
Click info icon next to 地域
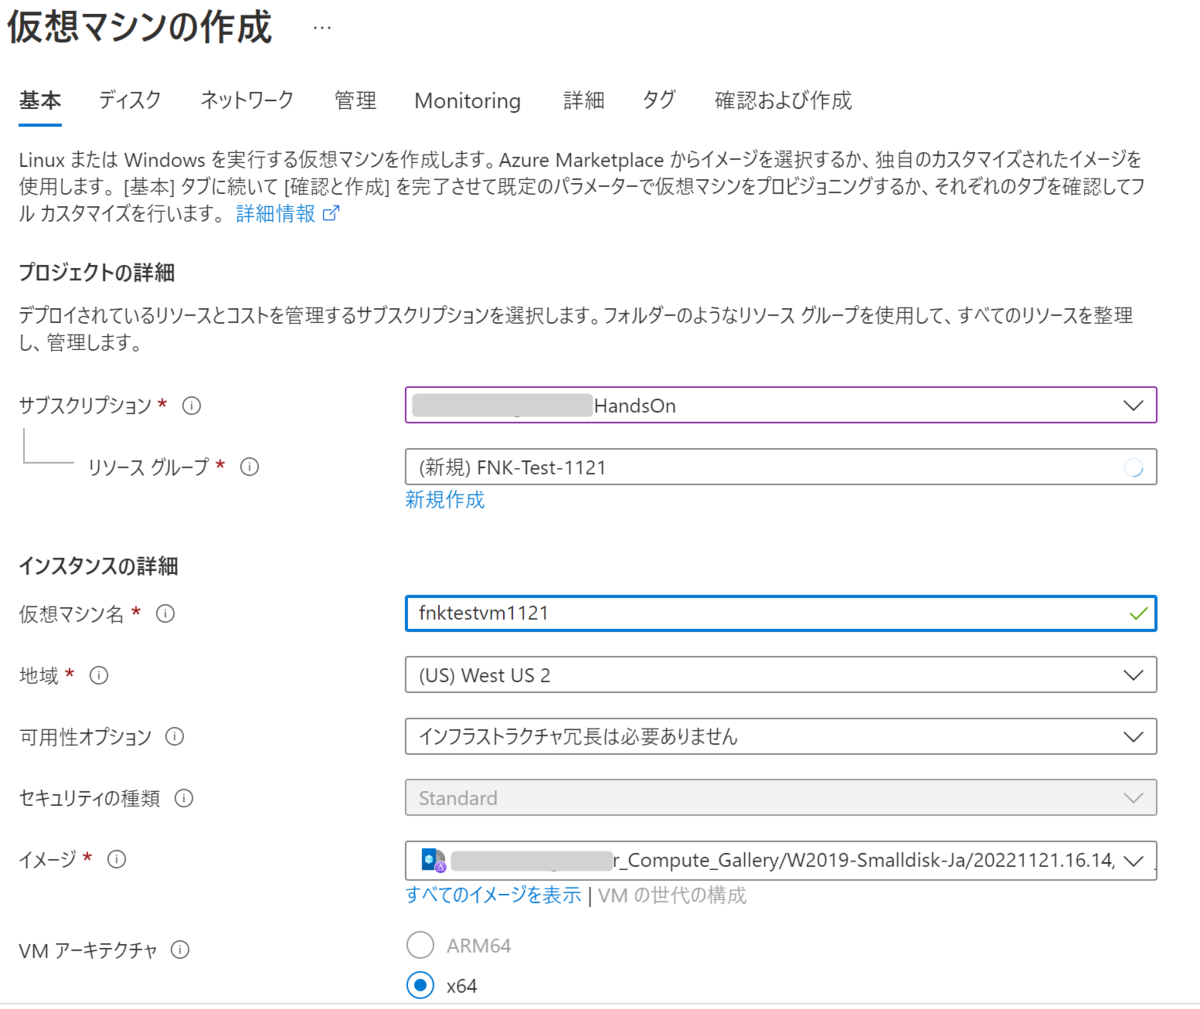click(x=99, y=676)
